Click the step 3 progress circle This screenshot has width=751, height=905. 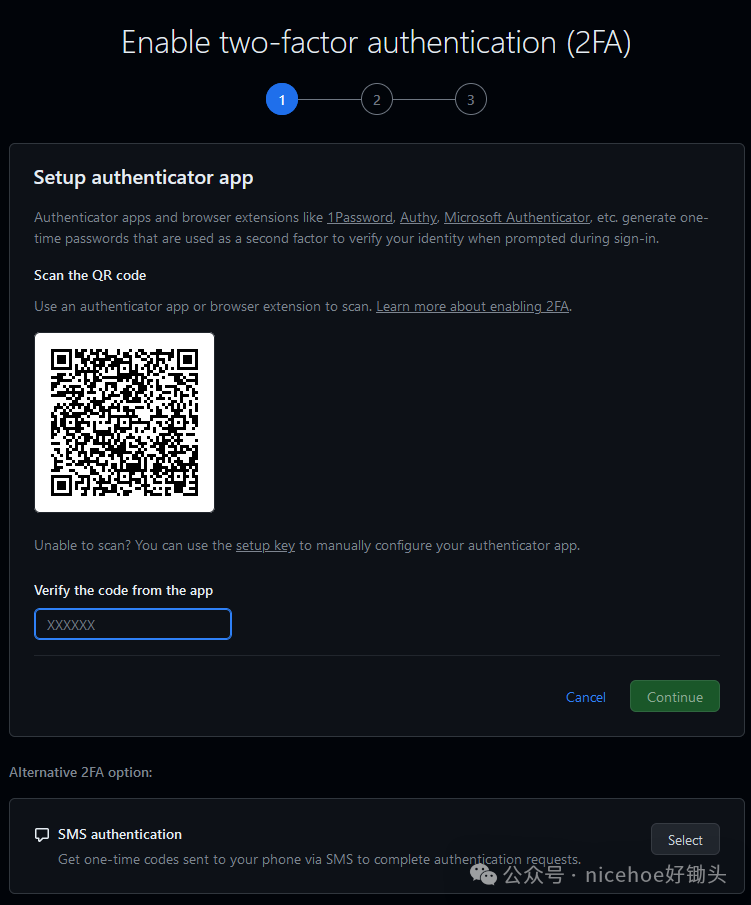470,99
